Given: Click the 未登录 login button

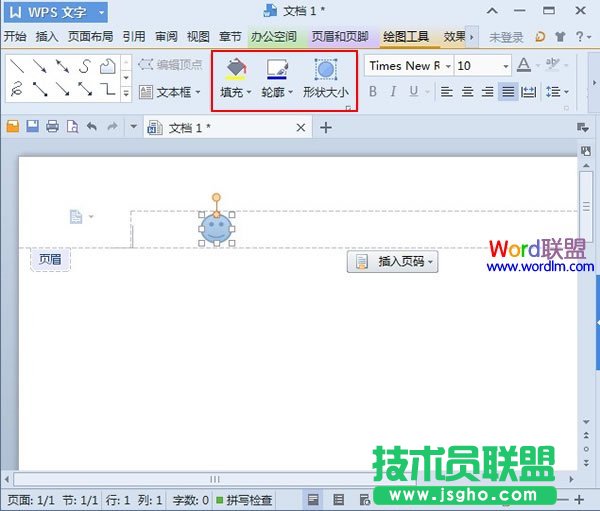Looking at the screenshot, I should 506,37.
